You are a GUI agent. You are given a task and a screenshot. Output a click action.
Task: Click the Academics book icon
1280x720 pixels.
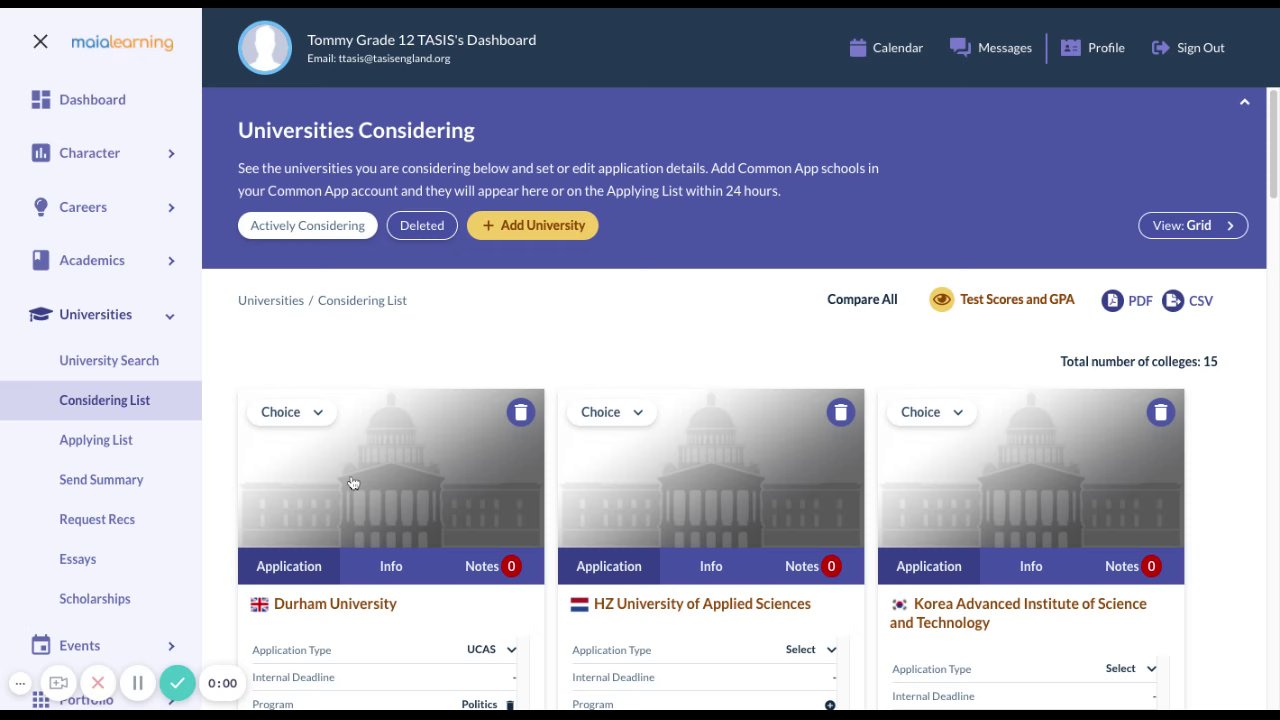click(x=40, y=260)
